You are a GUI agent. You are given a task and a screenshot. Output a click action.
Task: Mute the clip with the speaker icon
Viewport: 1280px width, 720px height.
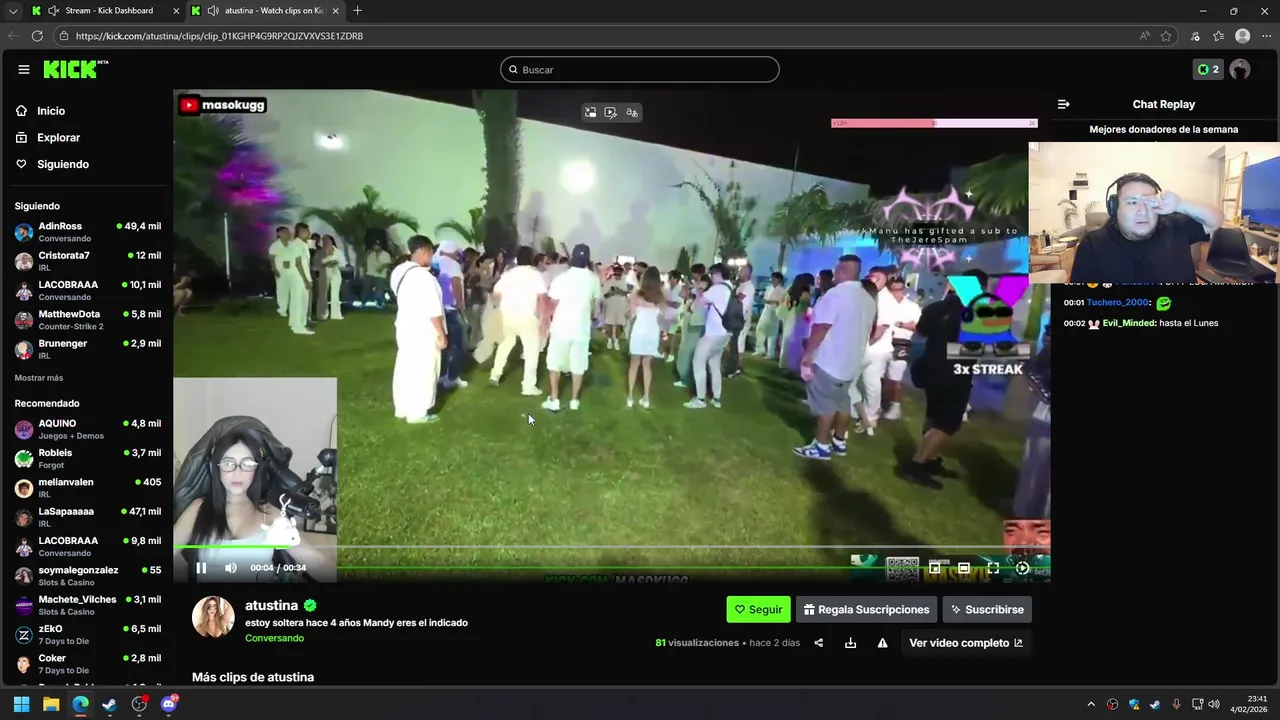[x=231, y=568]
